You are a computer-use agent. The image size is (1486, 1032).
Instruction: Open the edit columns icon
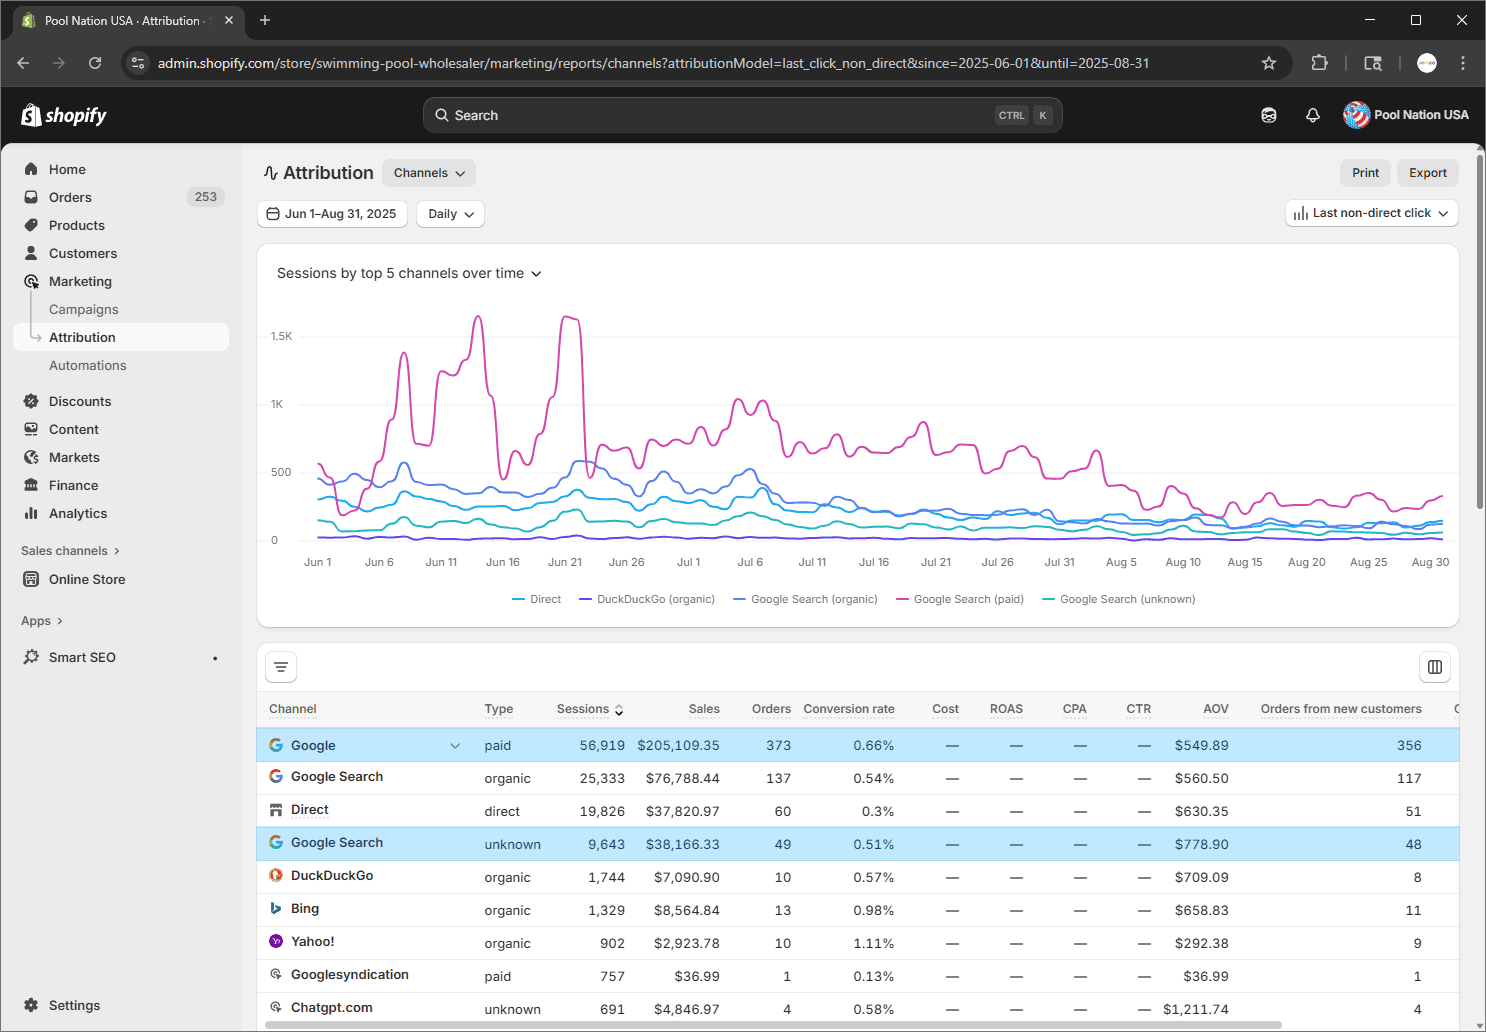[x=1434, y=667]
